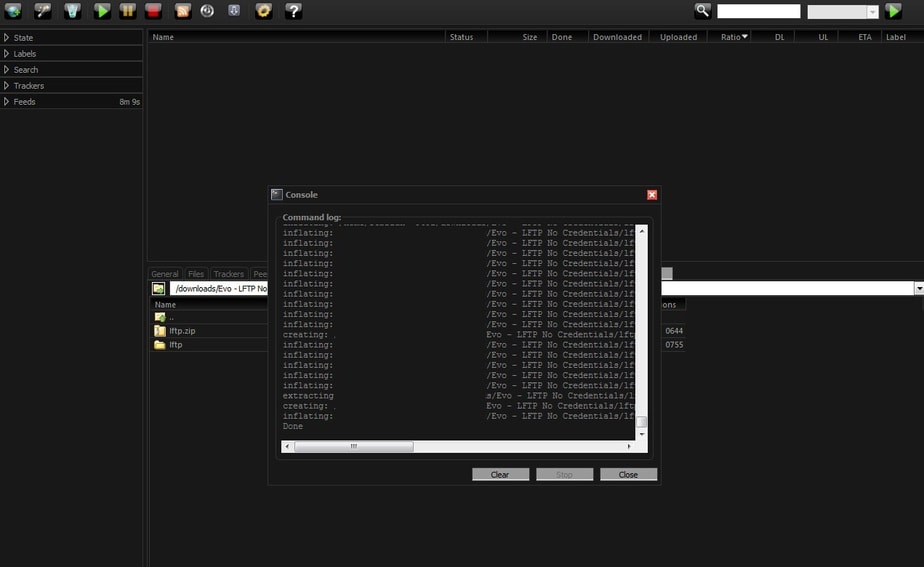Sort torrents by Status column header
Screen dimensions: 924x567
[466, 37]
